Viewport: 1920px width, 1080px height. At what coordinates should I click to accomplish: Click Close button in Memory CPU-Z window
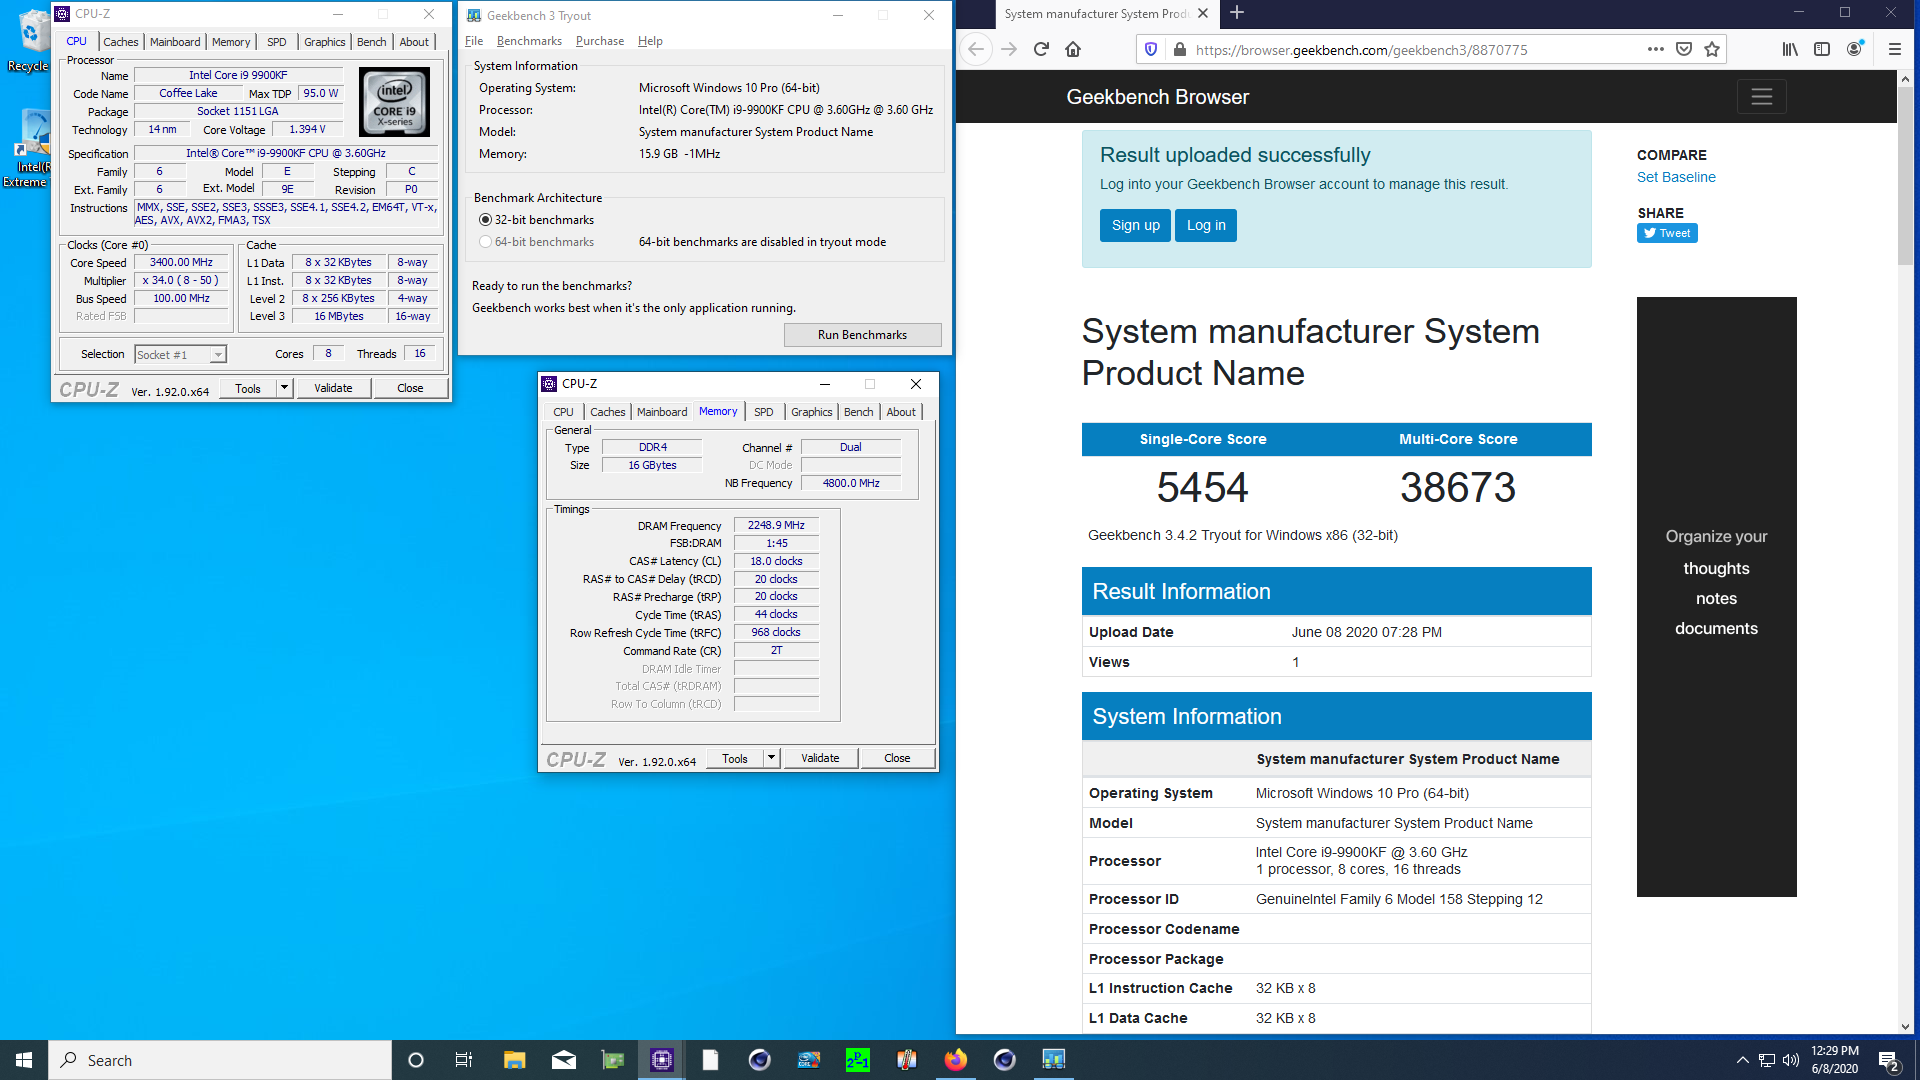coord(897,758)
